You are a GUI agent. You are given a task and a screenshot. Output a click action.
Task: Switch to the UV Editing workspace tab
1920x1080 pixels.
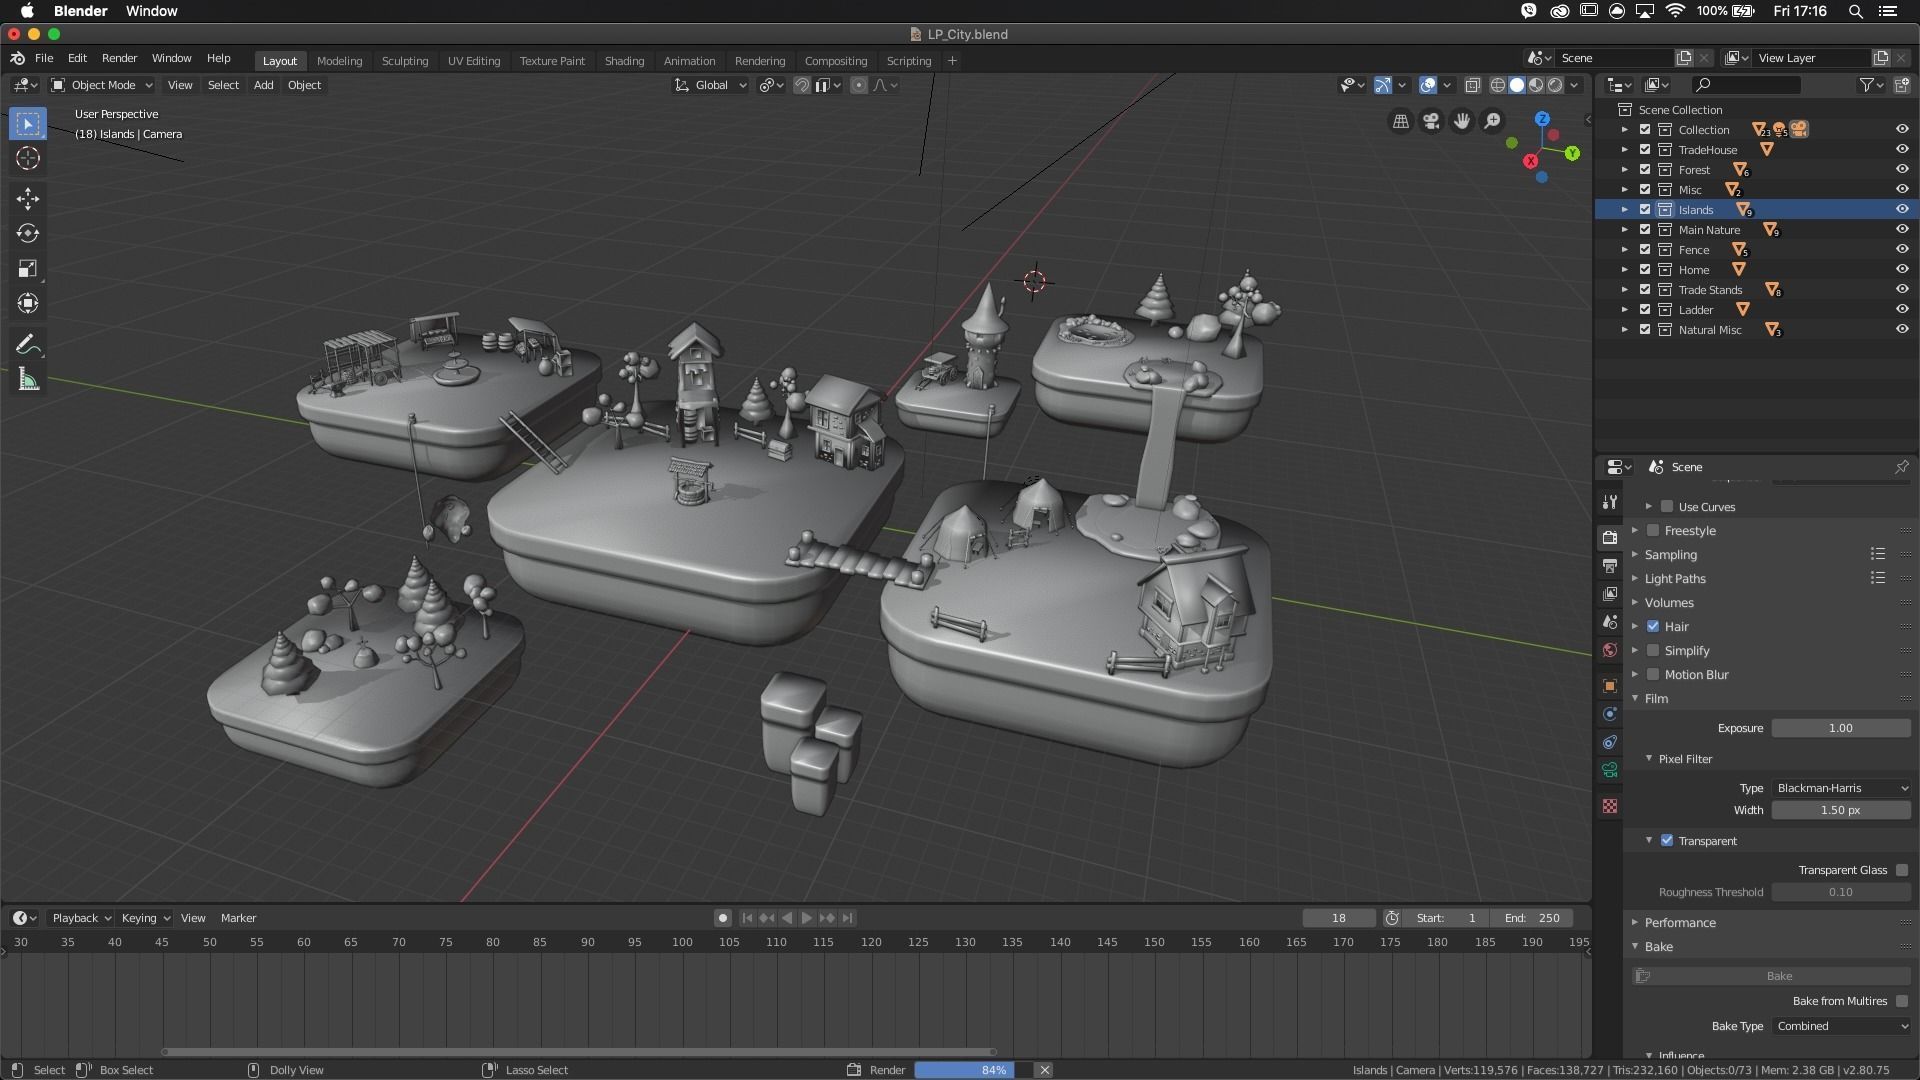(474, 61)
